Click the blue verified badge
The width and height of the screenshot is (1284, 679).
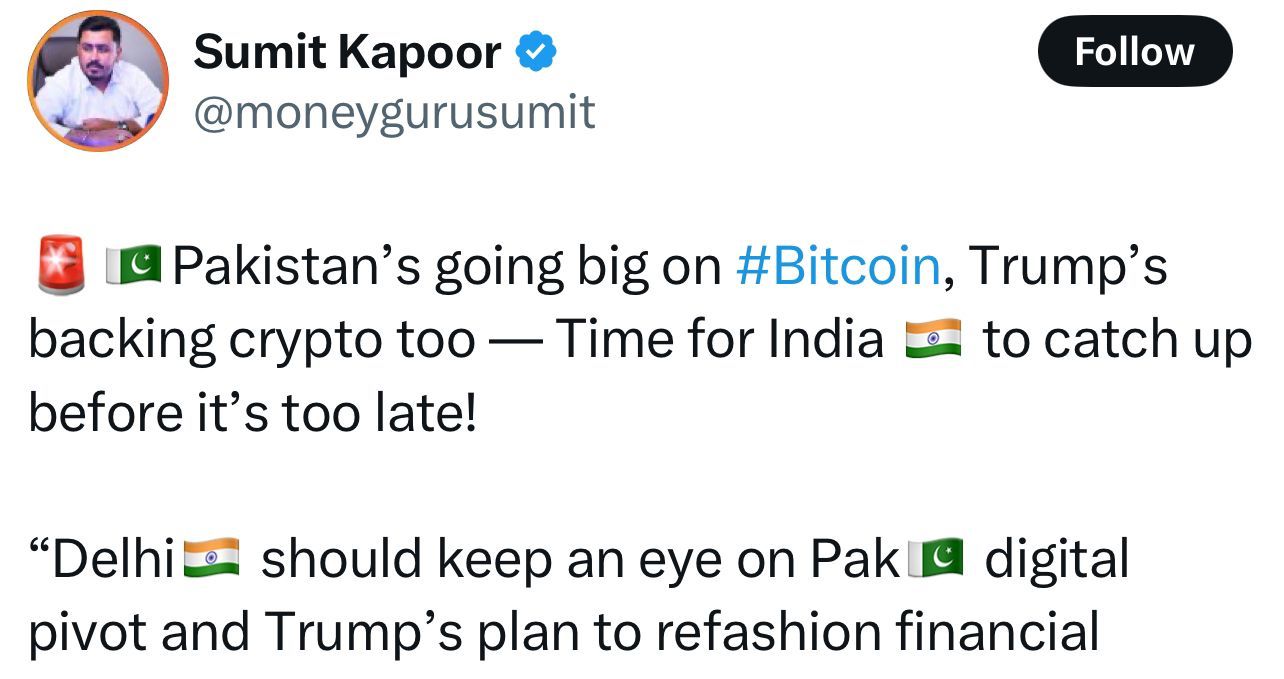tap(535, 52)
